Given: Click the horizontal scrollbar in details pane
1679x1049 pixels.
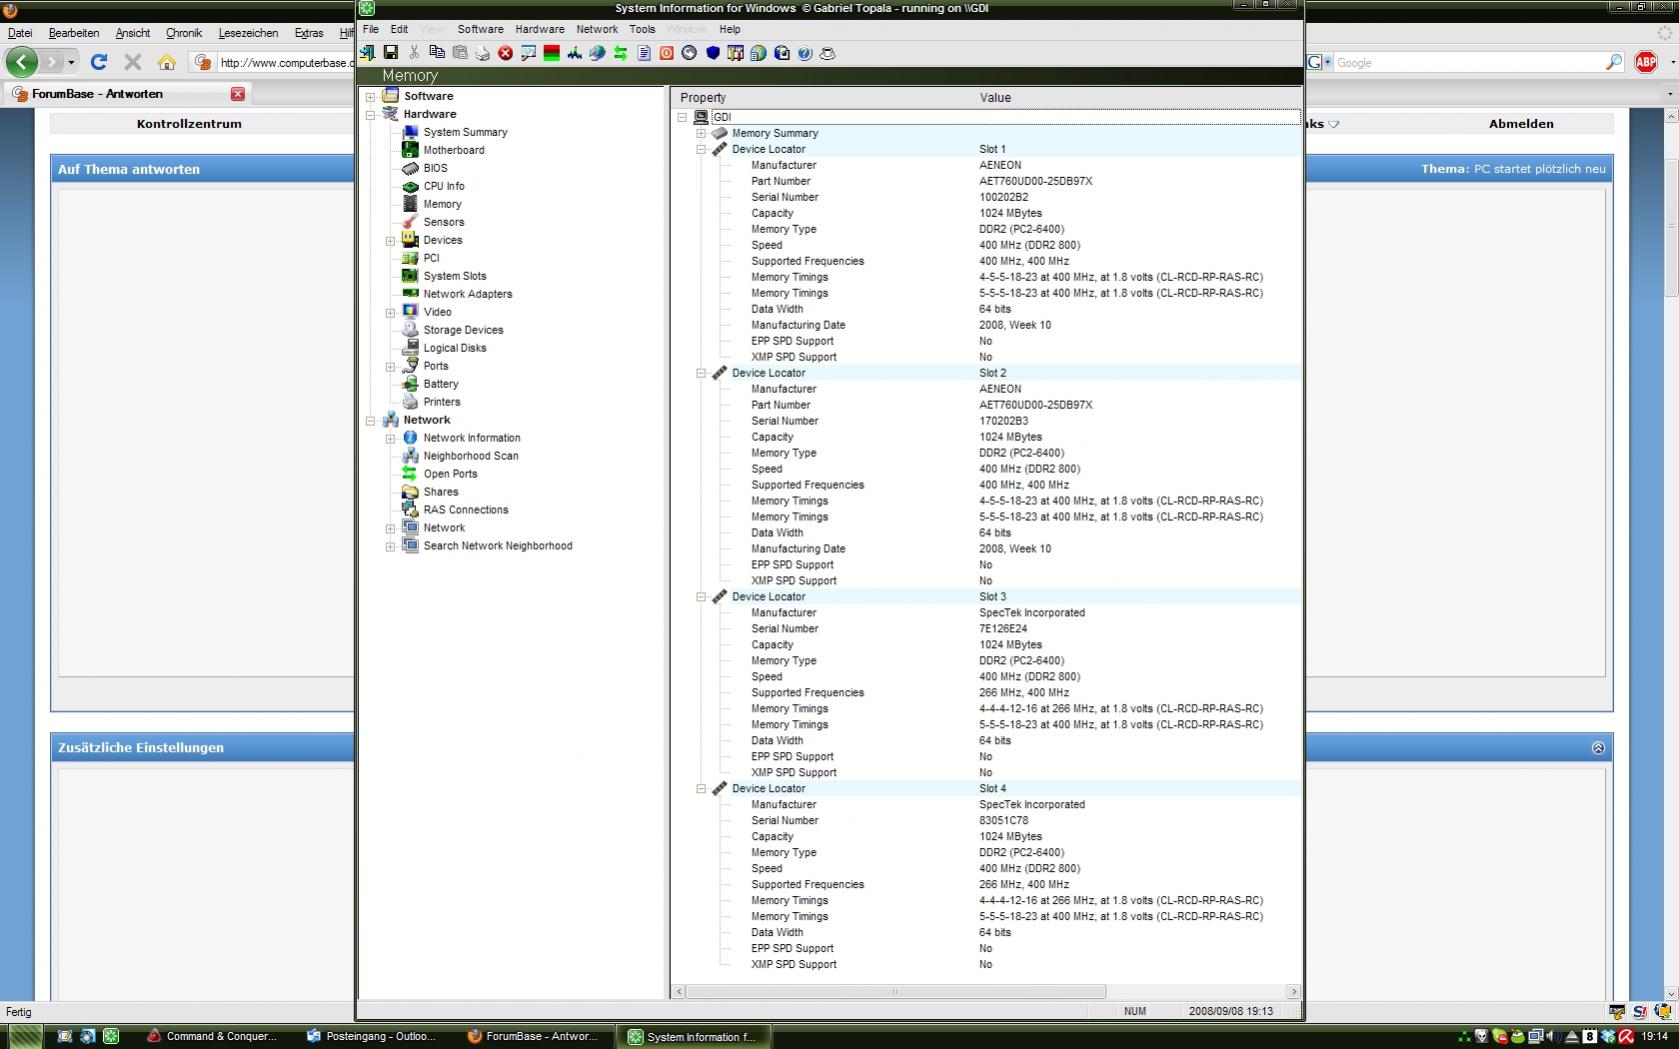Looking at the screenshot, I should (895, 992).
